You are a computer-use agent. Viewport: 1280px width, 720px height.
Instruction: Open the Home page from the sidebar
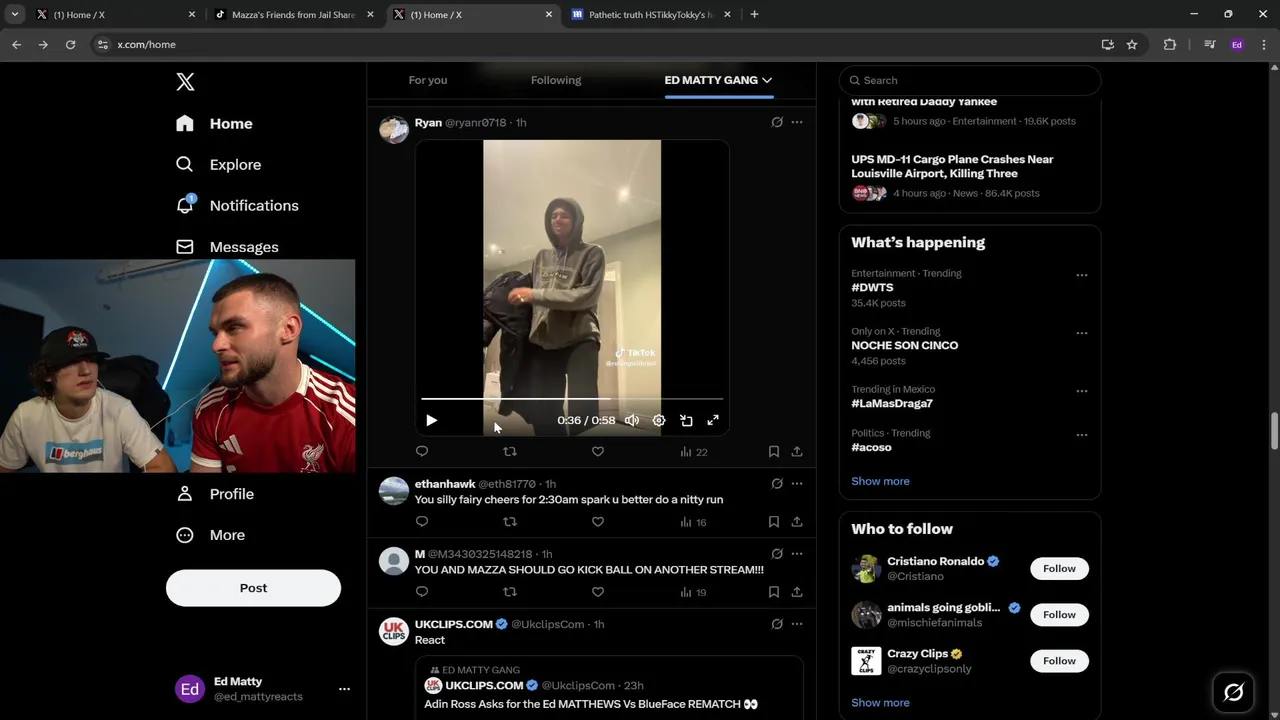[214, 123]
